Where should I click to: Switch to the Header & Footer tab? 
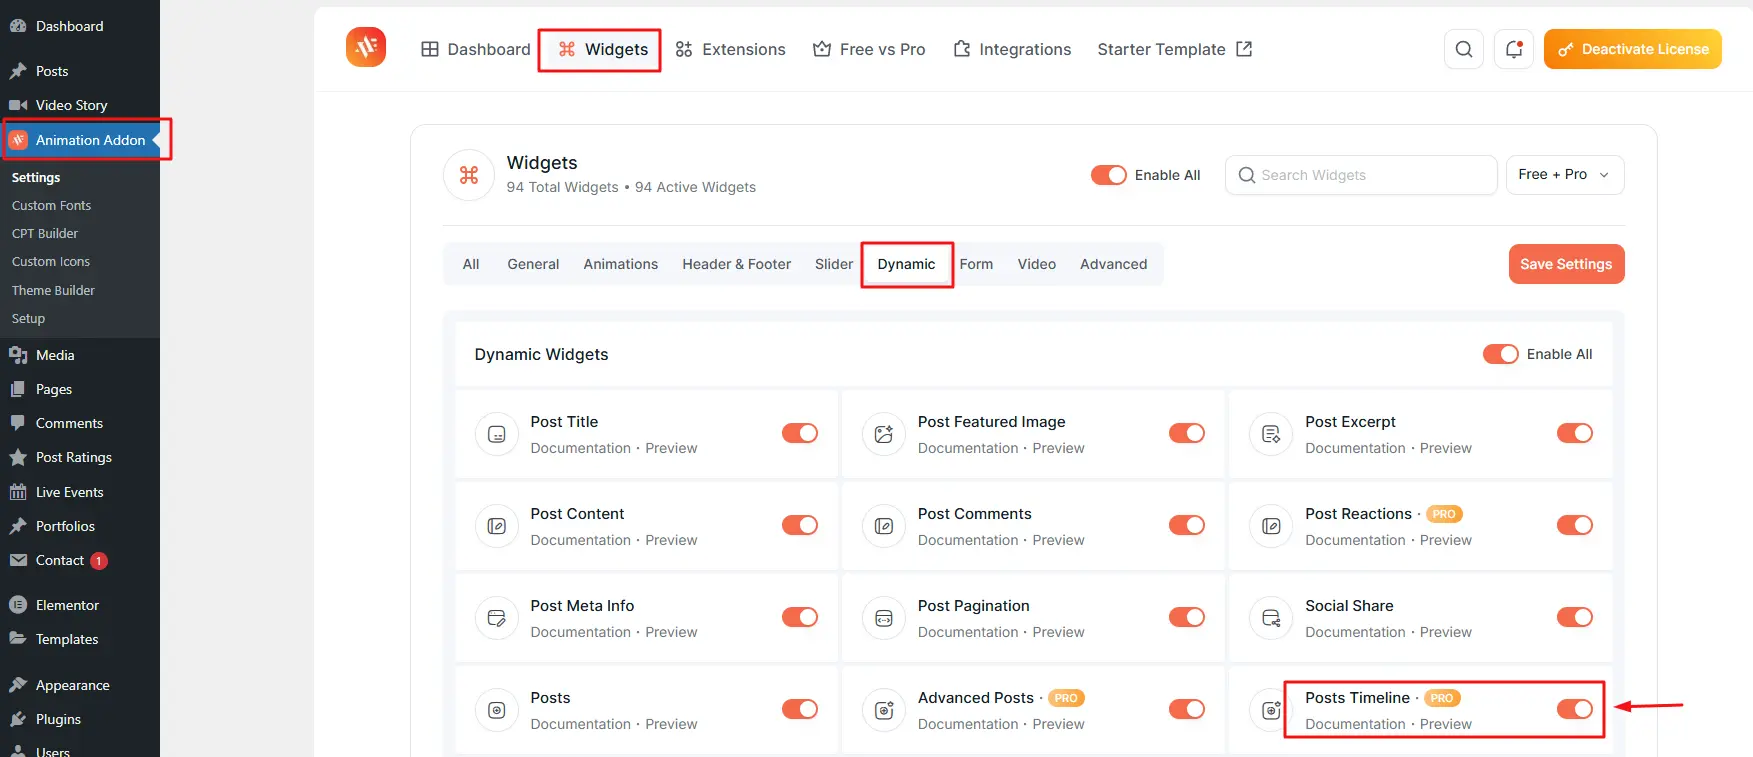(737, 264)
